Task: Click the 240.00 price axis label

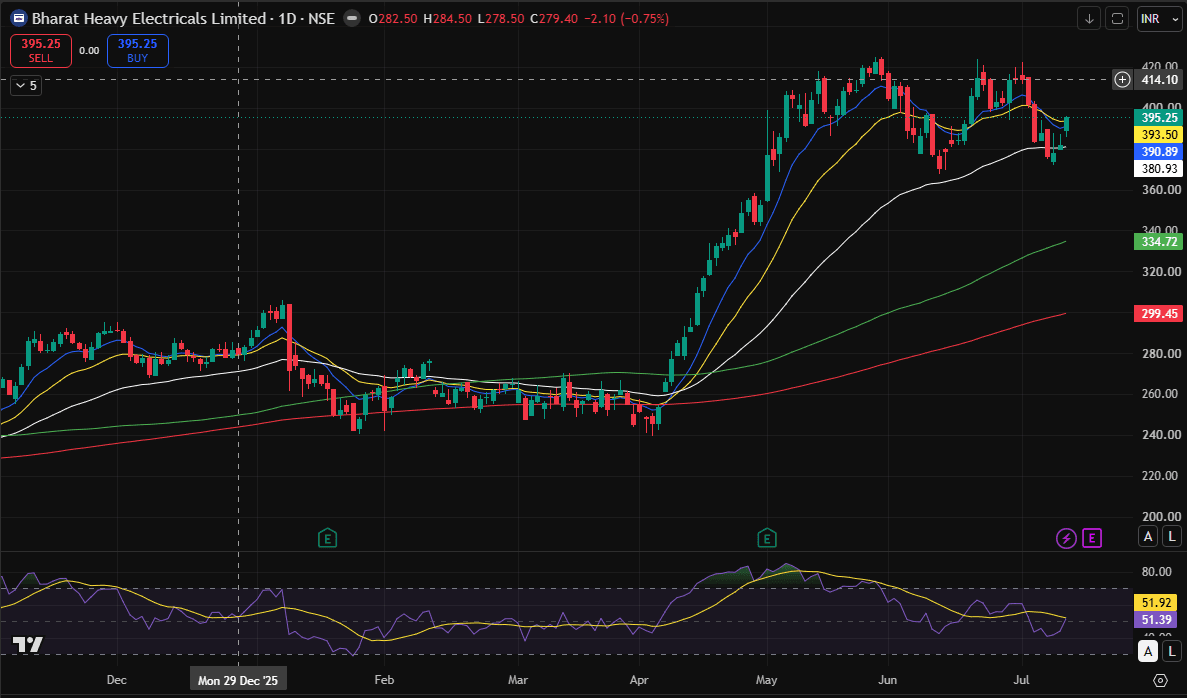Action: coord(1161,435)
